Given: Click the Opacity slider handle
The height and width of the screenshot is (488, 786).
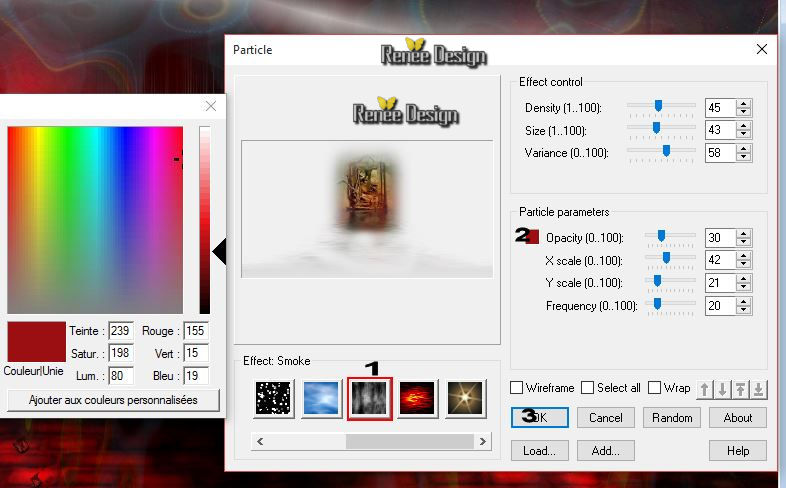Looking at the screenshot, I should 661,235.
